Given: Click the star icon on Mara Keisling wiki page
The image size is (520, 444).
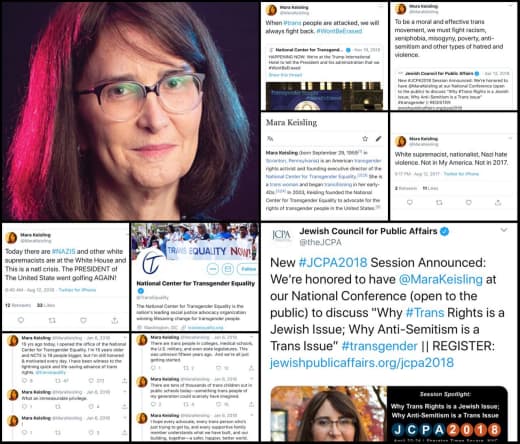Looking at the screenshot, I should tap(365, 139).
